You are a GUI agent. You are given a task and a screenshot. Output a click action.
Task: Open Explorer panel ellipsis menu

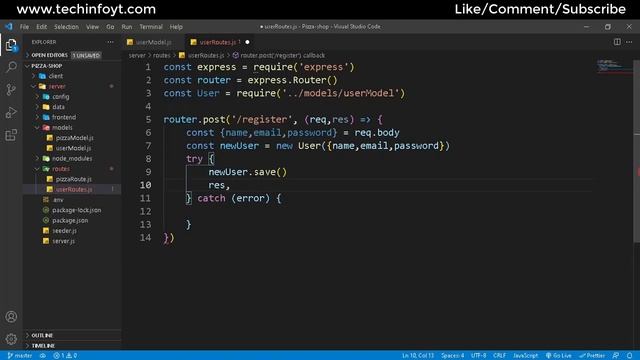[110, 42]
